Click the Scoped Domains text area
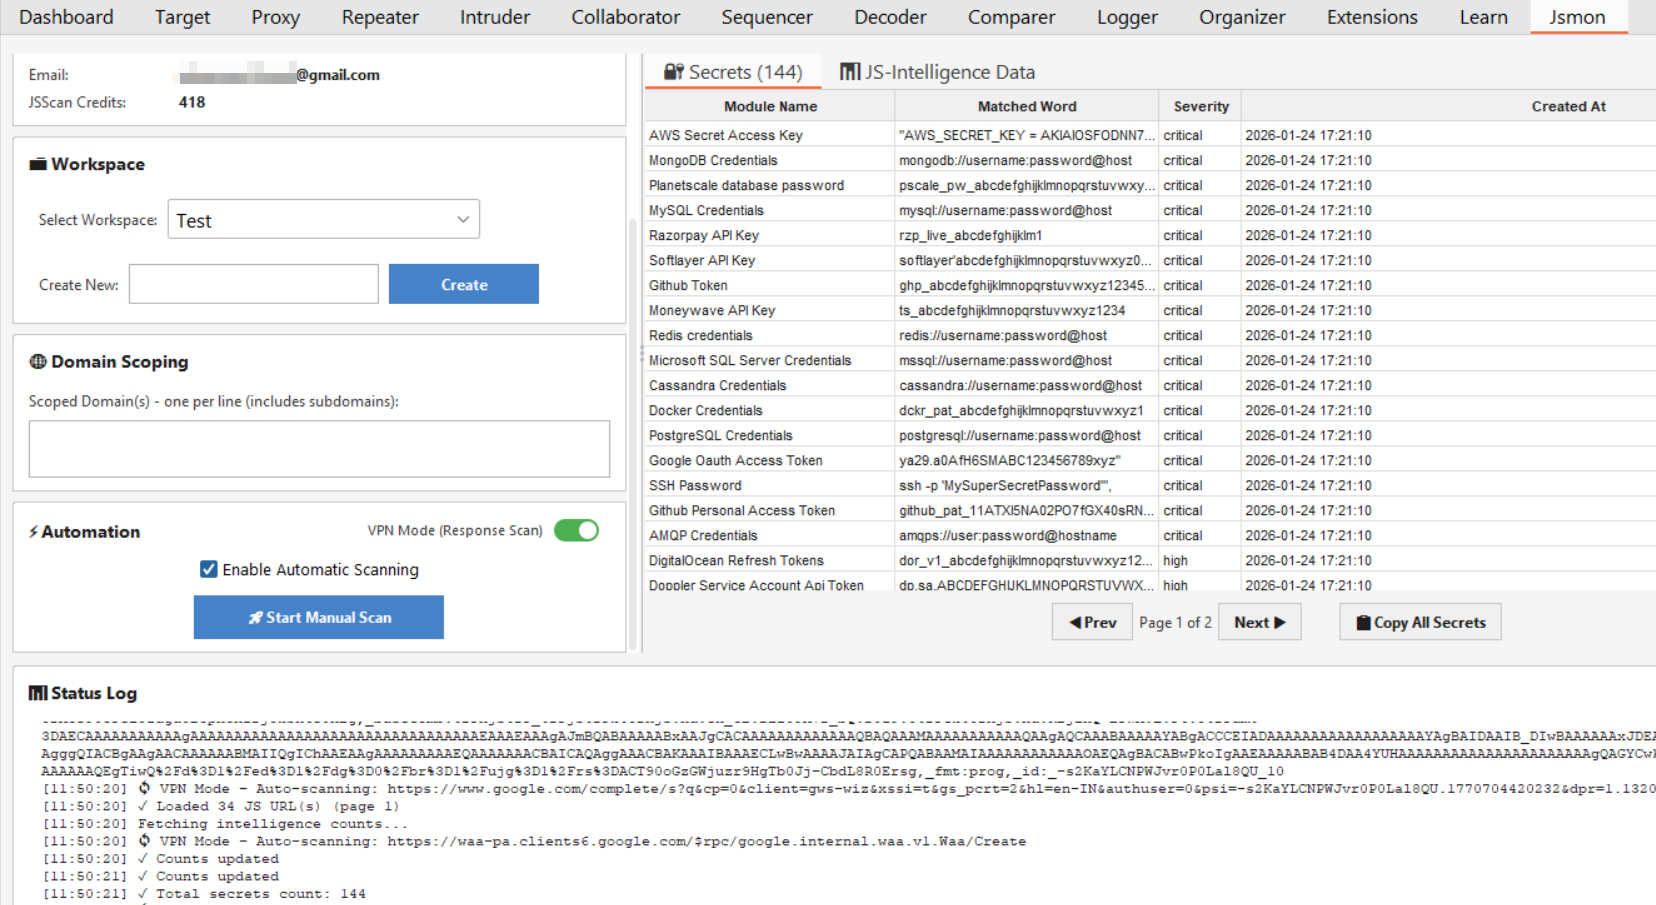Image resolution: width=1656 pixels, height=905 pixels. [x=319, y=448]
